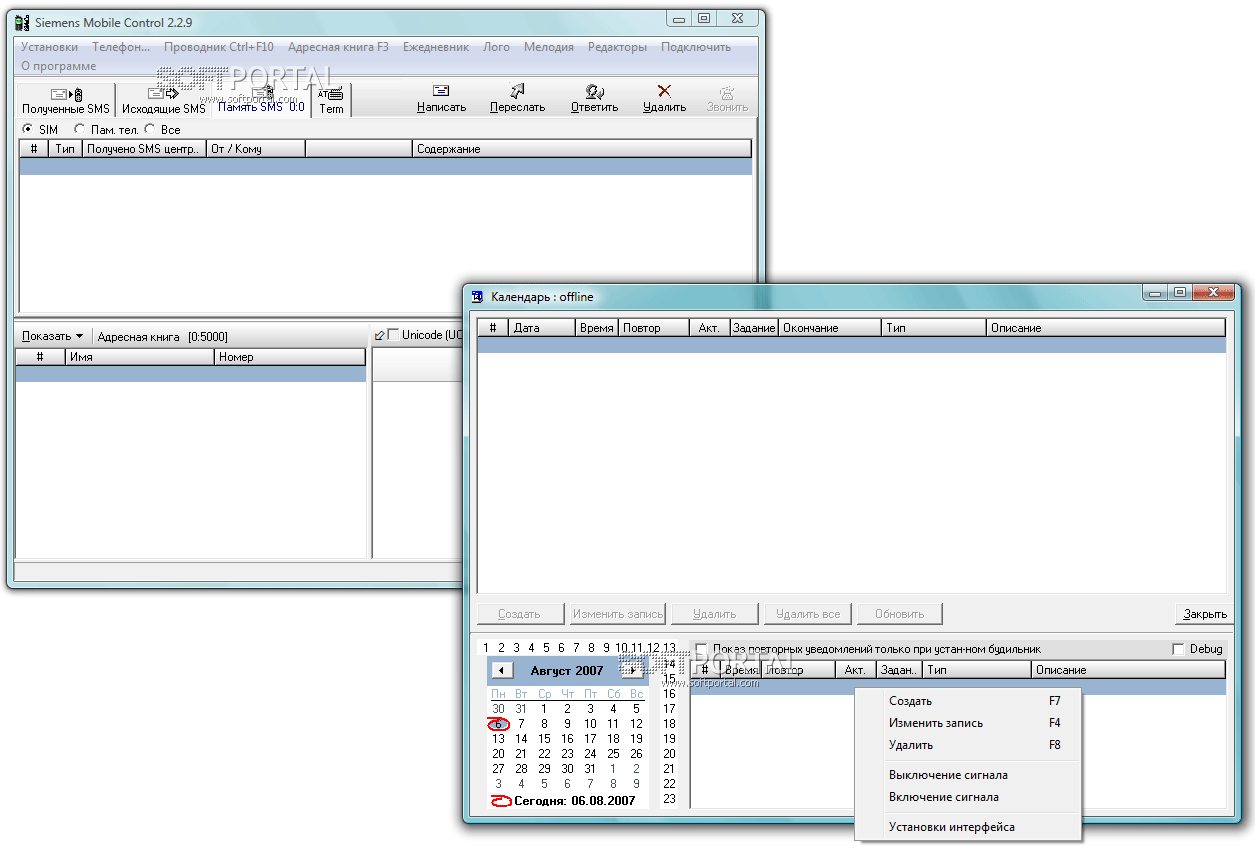Click the Подключить menu item

pyautogui.click(x=696, y=47)
